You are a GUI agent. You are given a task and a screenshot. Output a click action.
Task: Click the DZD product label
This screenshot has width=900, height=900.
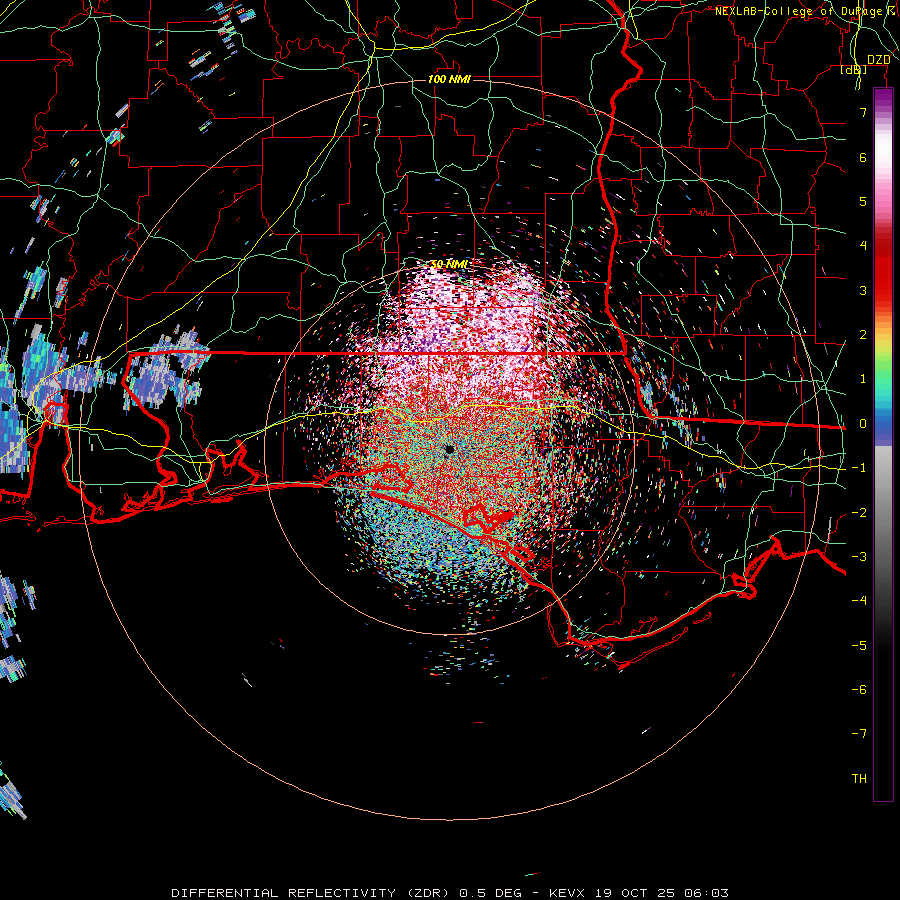click(878, 60)
